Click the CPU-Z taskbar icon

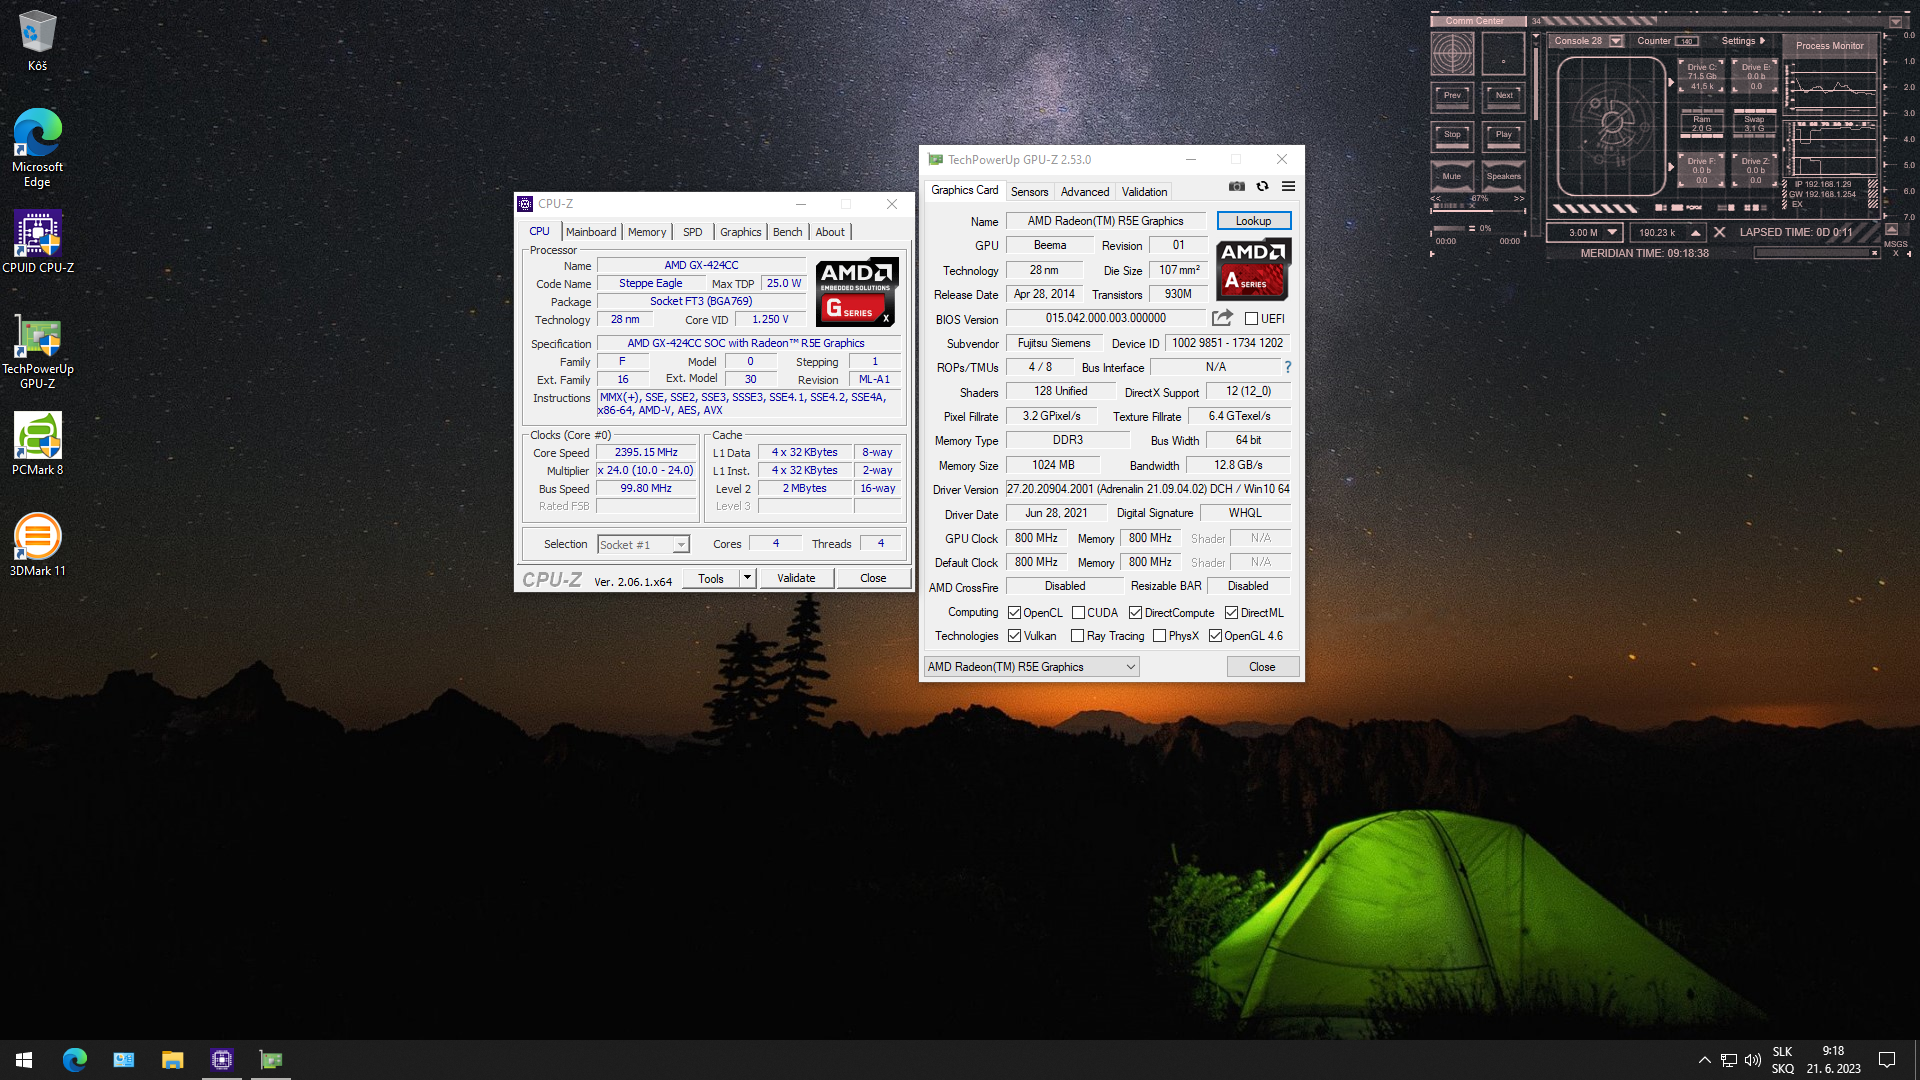tap(221, 1060)
